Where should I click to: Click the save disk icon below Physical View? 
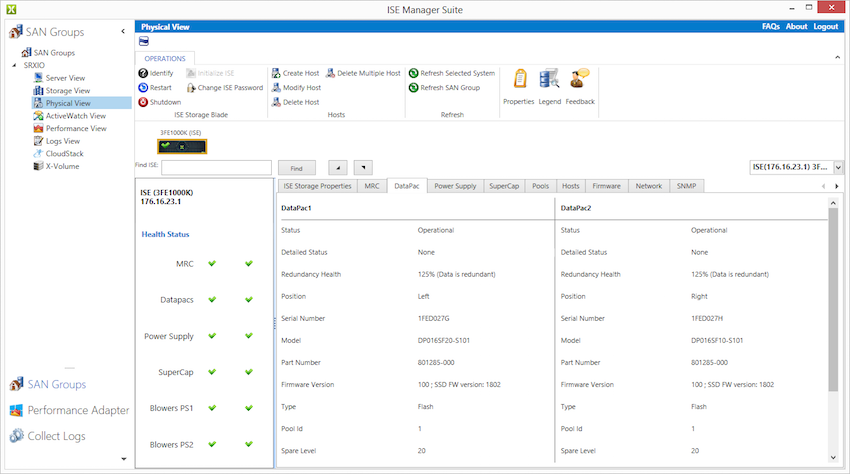click(x=144, y=41)
